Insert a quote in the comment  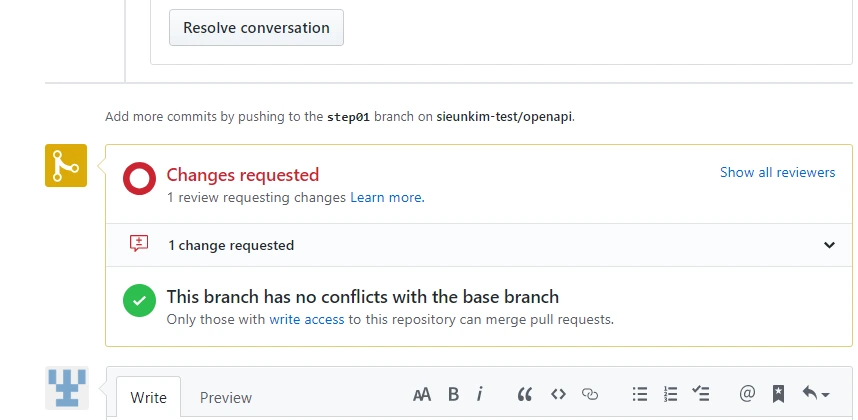[x=524, y=395]
